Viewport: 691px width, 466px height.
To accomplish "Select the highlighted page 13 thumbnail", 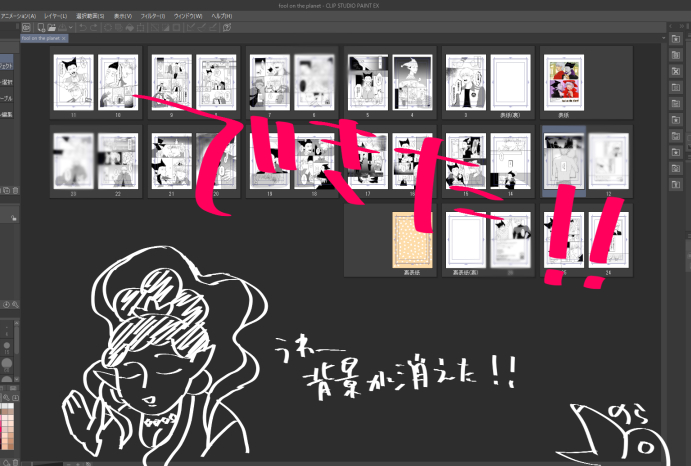I will 564,161.
